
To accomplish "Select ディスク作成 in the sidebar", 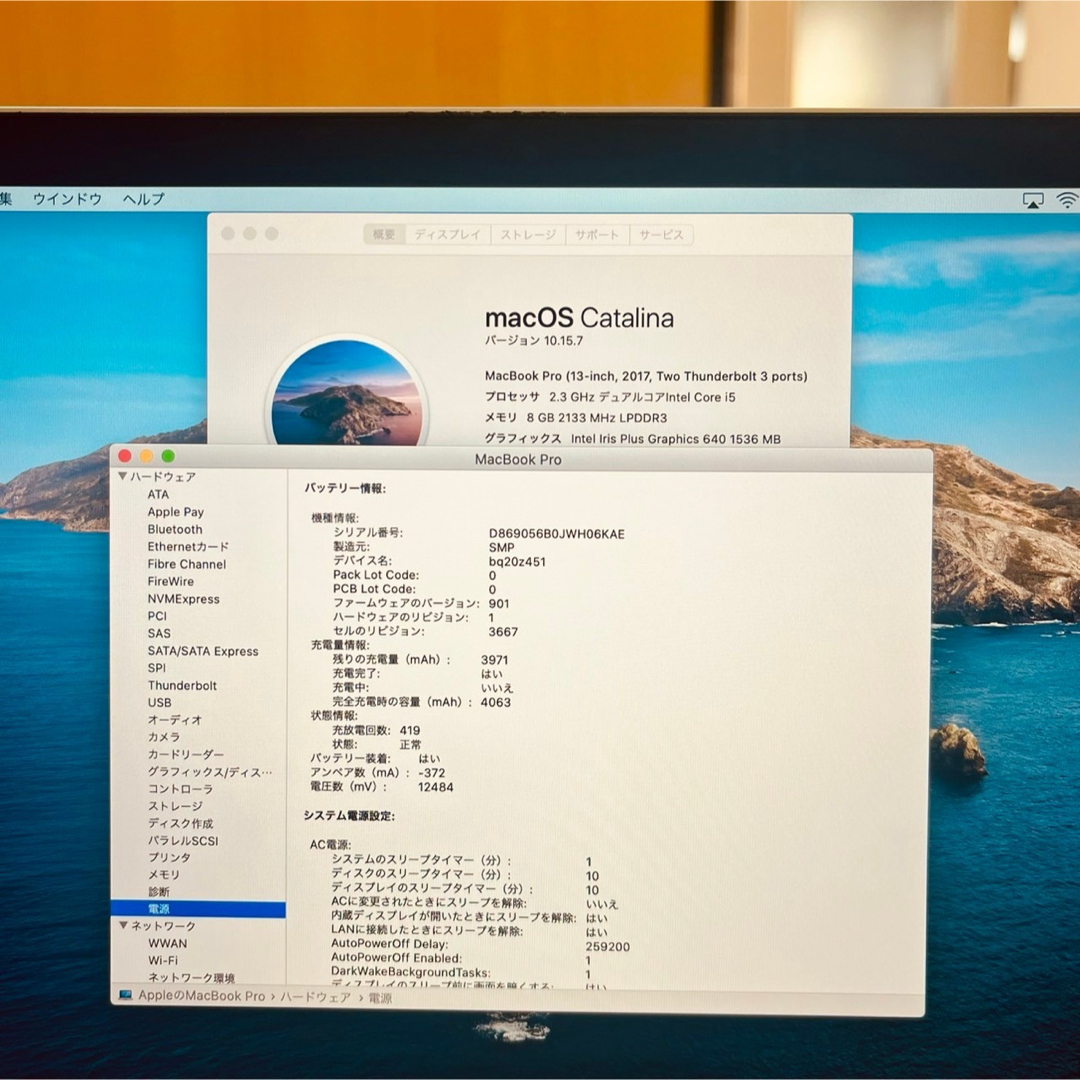I will [180, 823].
